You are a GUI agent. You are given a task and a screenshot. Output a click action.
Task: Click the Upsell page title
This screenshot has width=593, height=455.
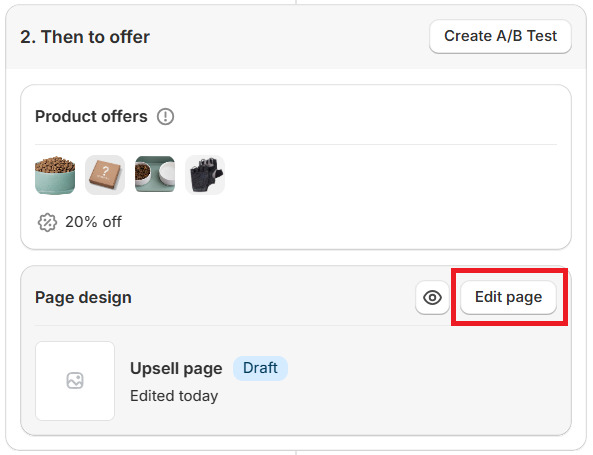pyautogui.click(x=176, y=368)
